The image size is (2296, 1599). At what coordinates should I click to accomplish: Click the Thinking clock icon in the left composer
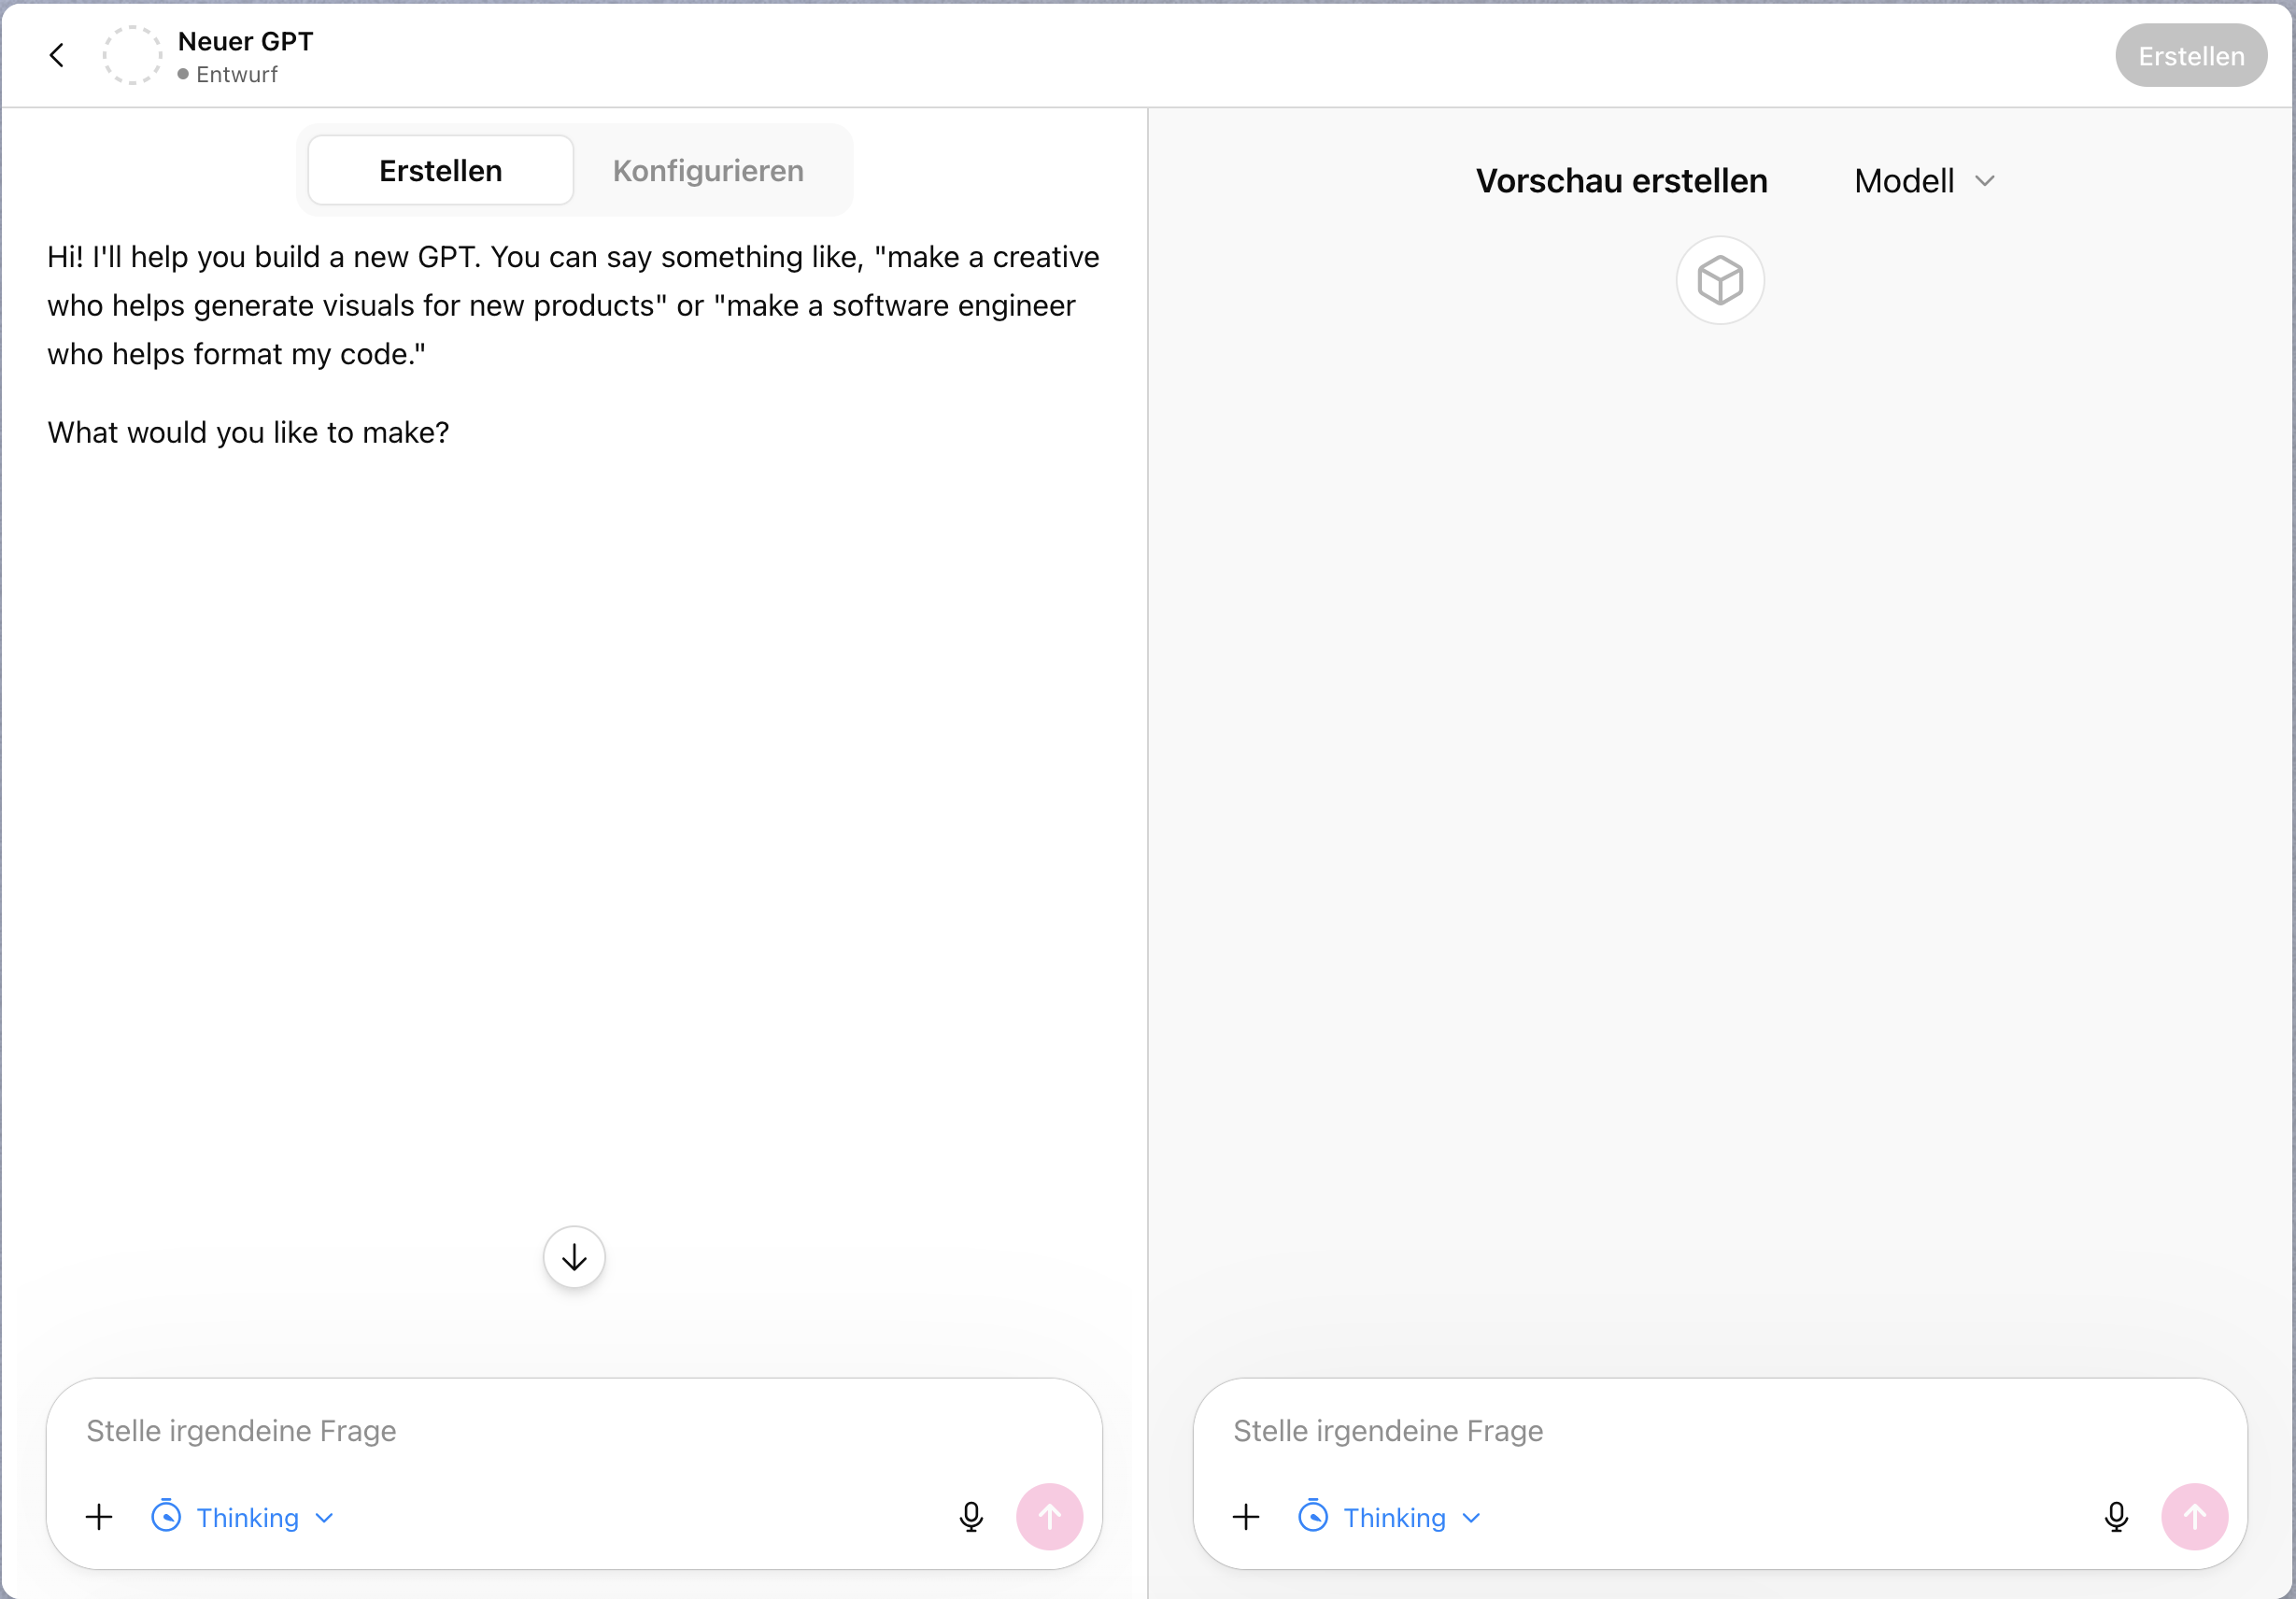pos(167,1516)
